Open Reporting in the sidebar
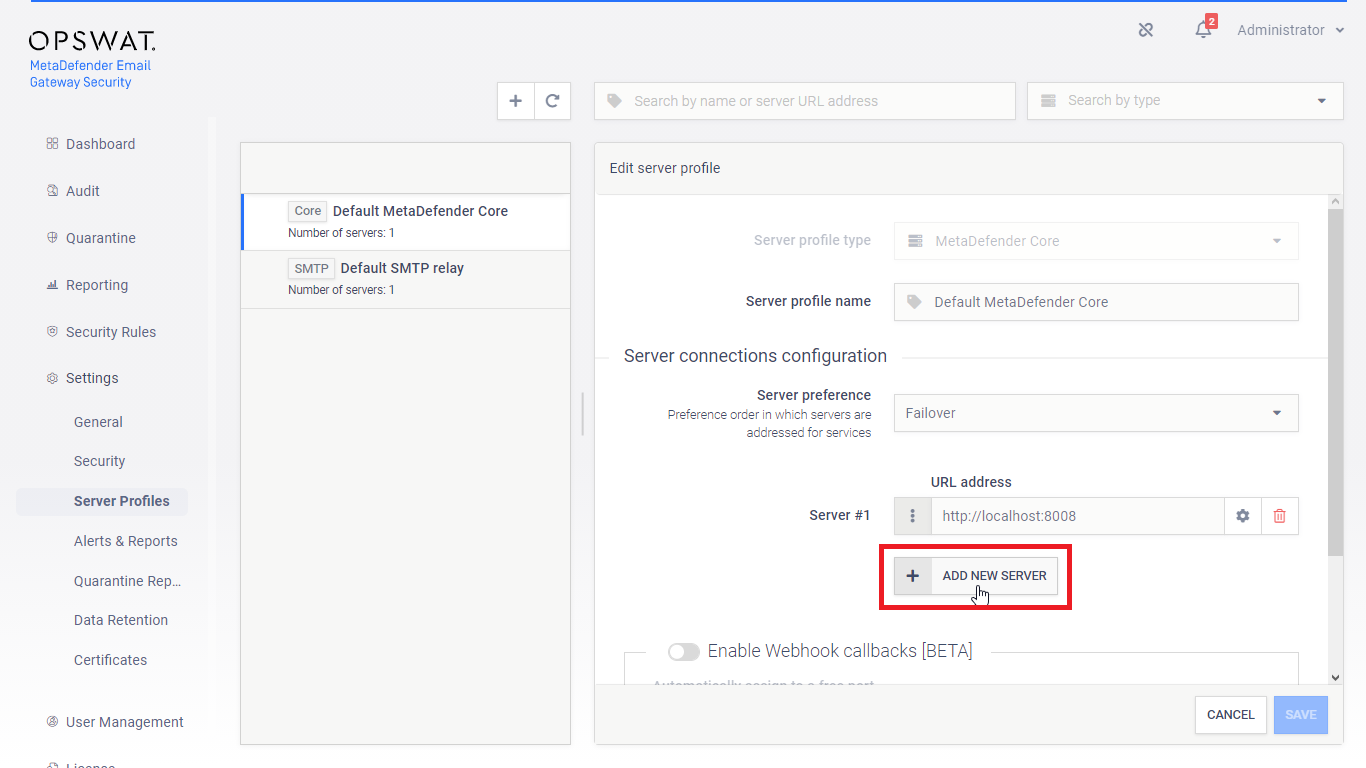 pos(97,285)
